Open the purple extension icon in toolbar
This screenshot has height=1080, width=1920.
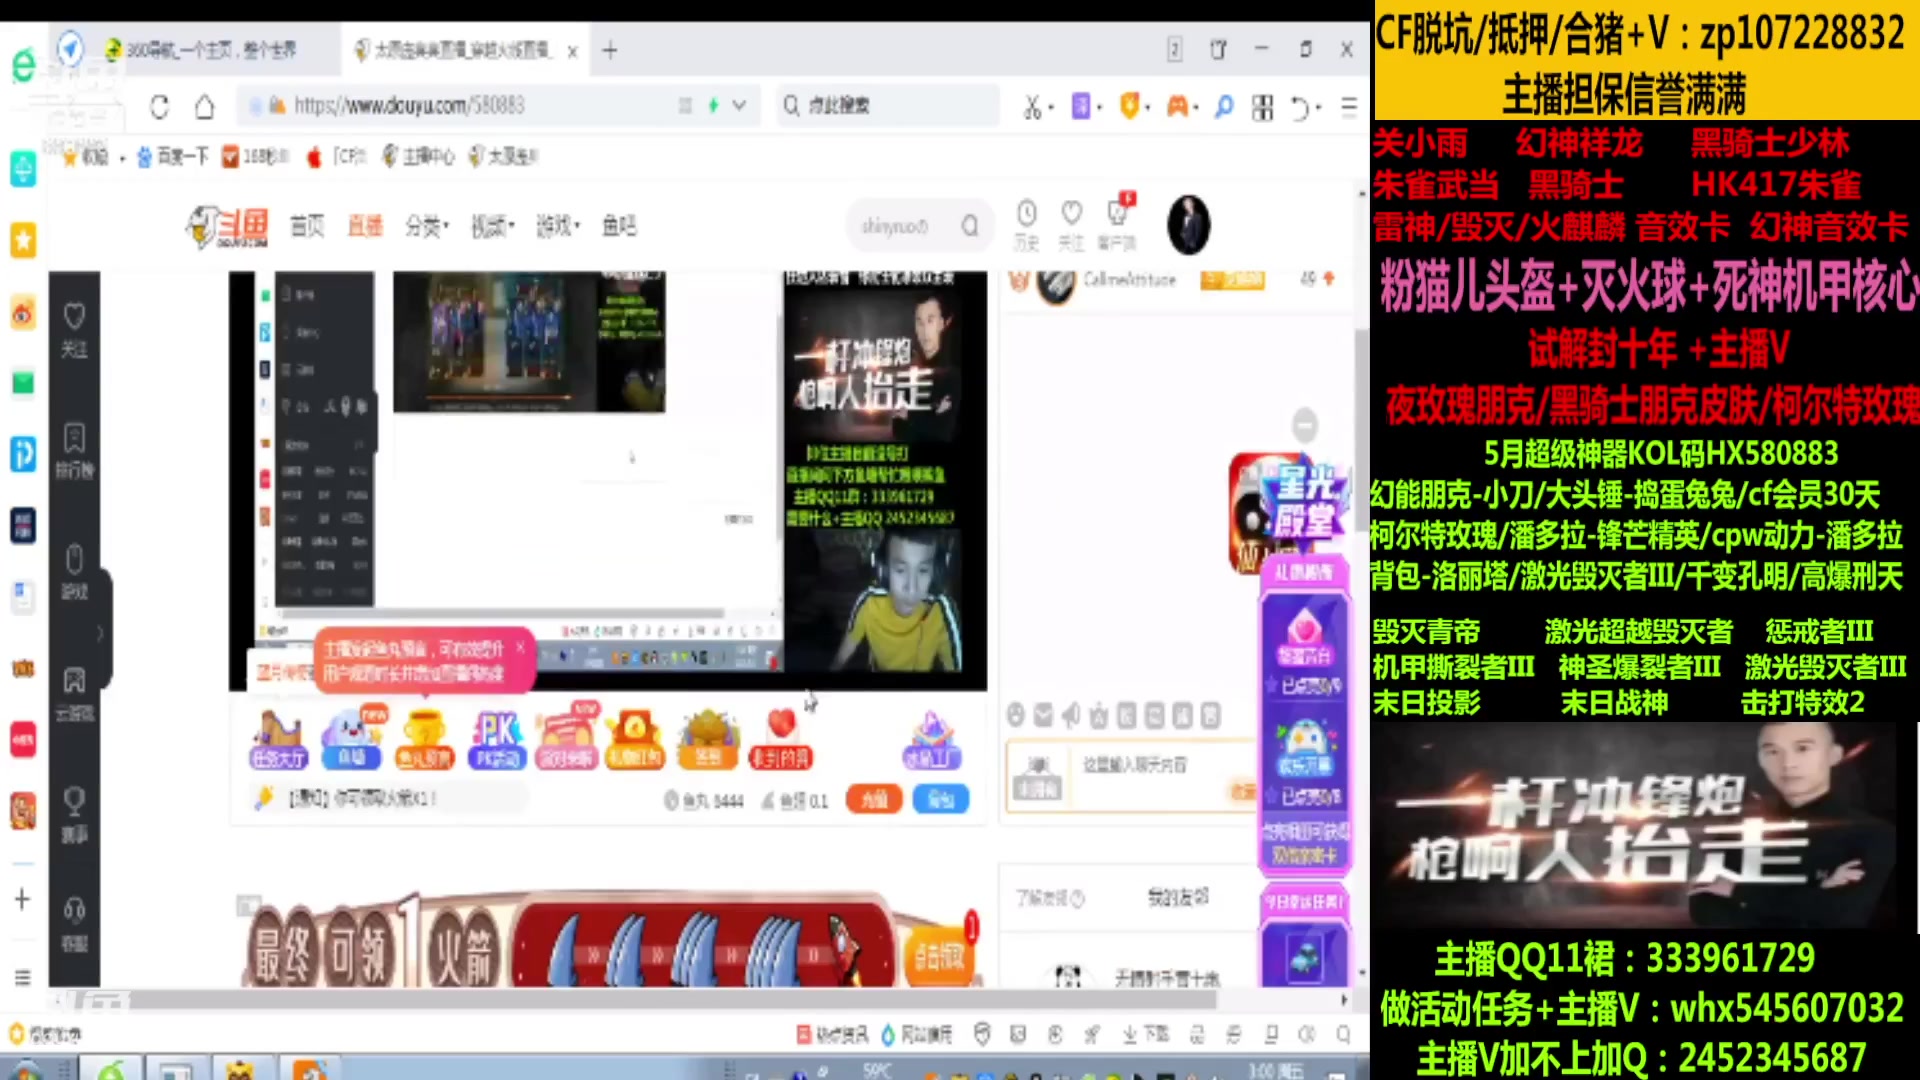[1081, 105]
